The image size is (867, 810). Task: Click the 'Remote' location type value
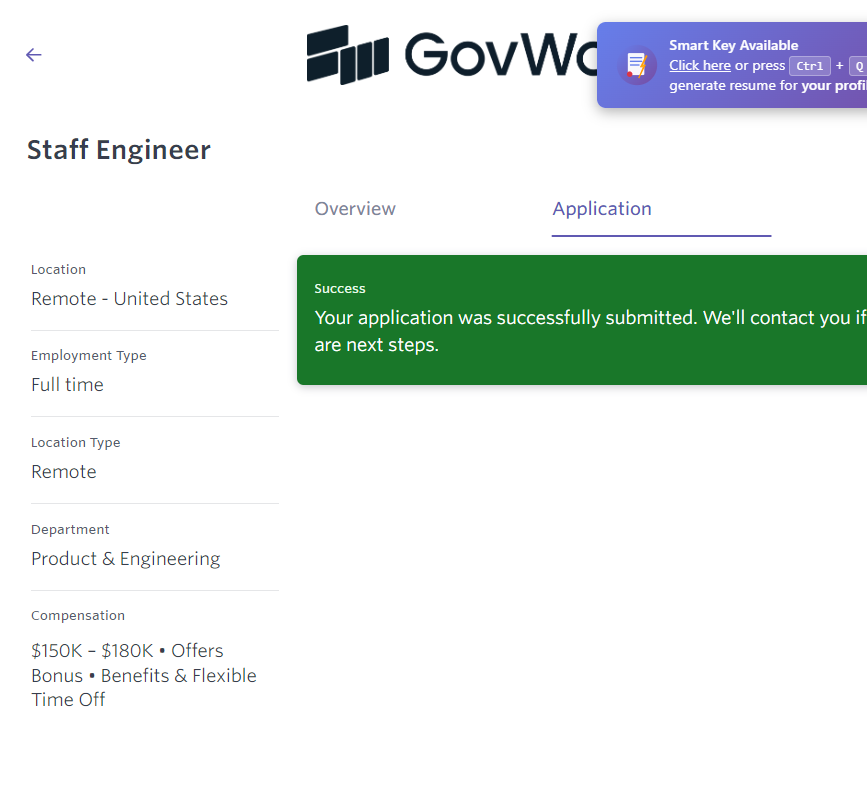click(x=64, y=472)
